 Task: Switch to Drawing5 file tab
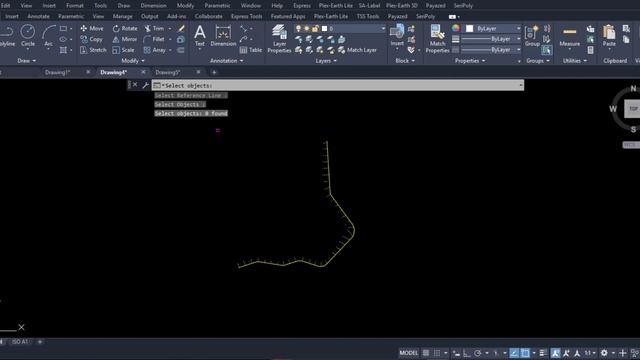pyautogui.click(x=168, y=72)
